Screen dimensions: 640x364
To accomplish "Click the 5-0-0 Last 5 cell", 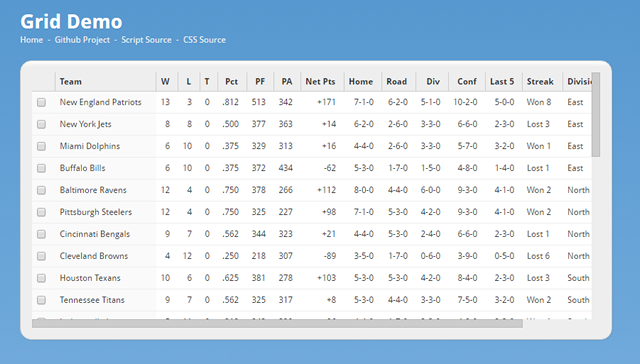I will (504, 102).
